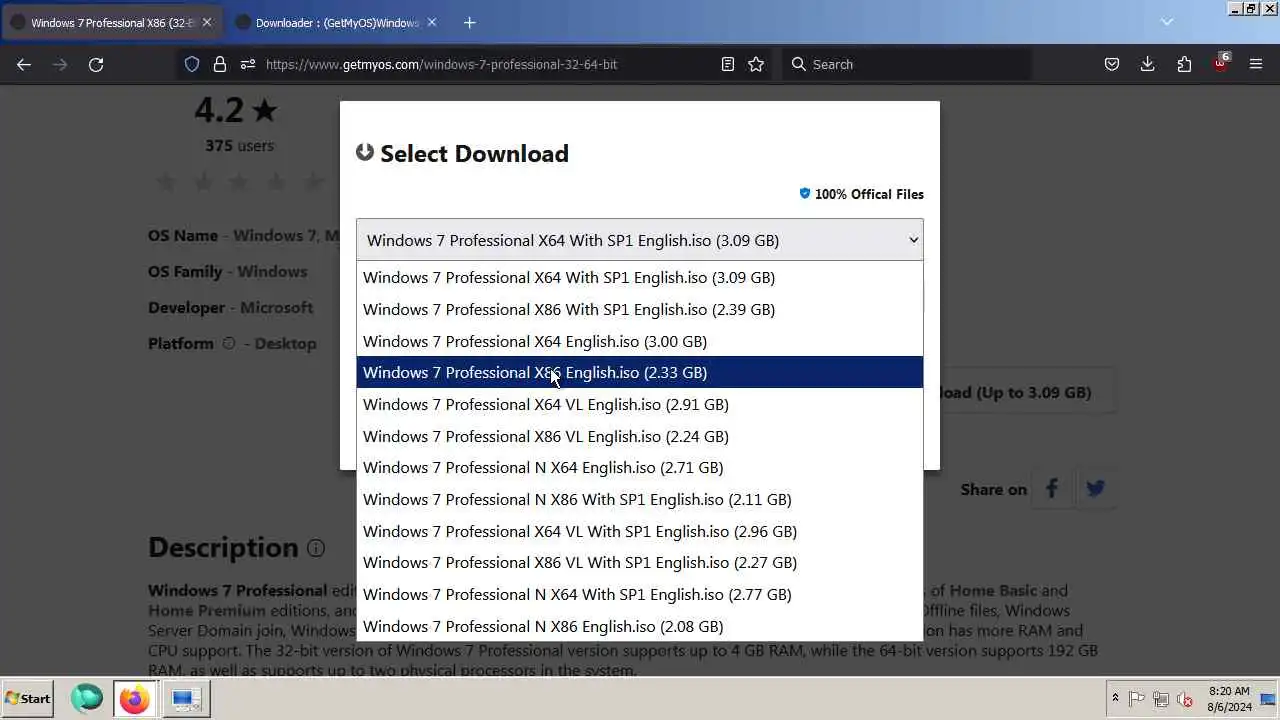Close the Downloader GetMyOS tab

pyautogui.click(x=432, y=22)
